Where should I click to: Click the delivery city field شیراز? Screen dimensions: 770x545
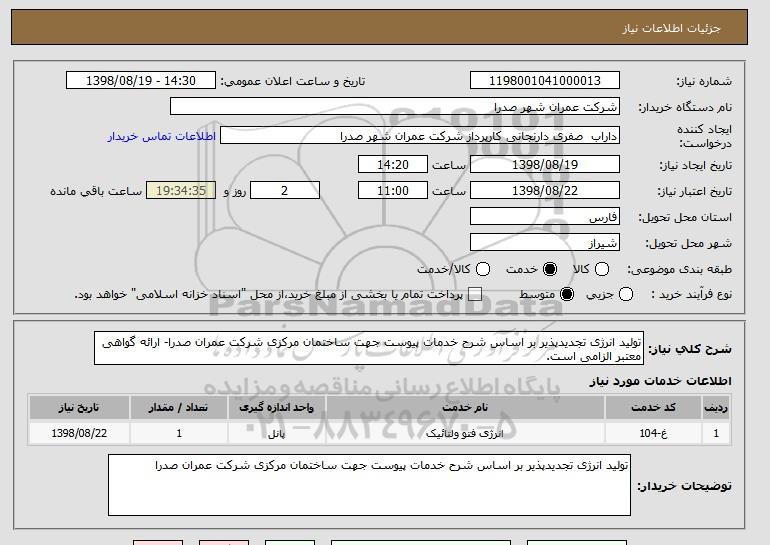pyautogui.click(x=545, y=243)
